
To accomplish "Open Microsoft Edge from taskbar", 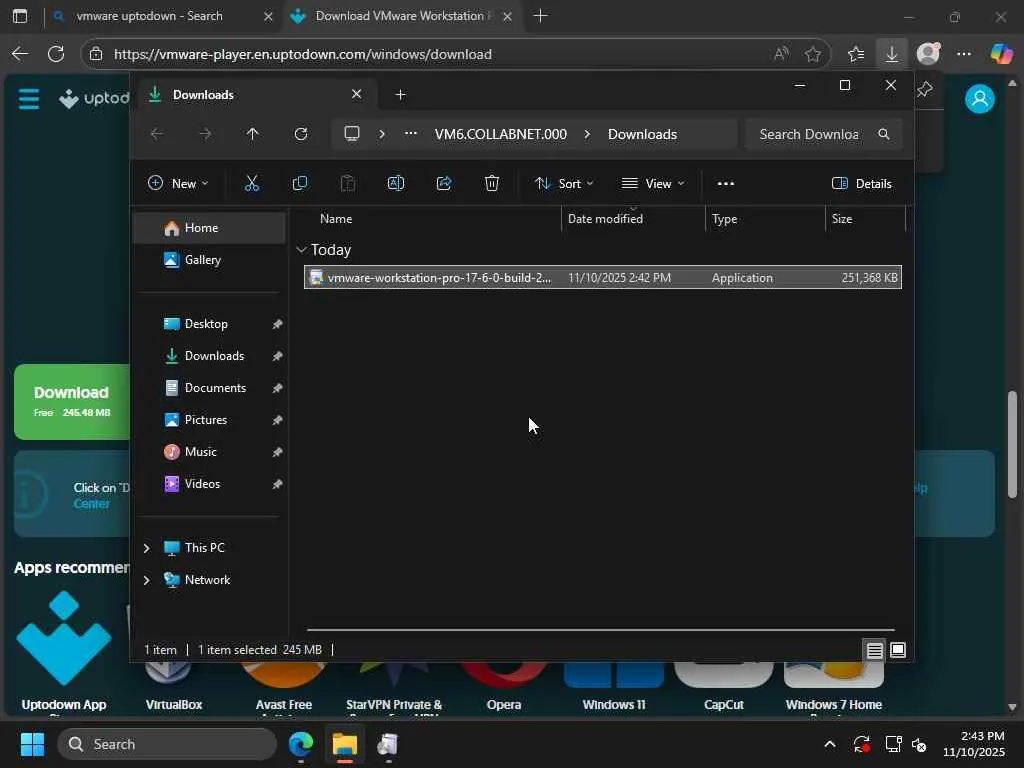I will [301, 744].
